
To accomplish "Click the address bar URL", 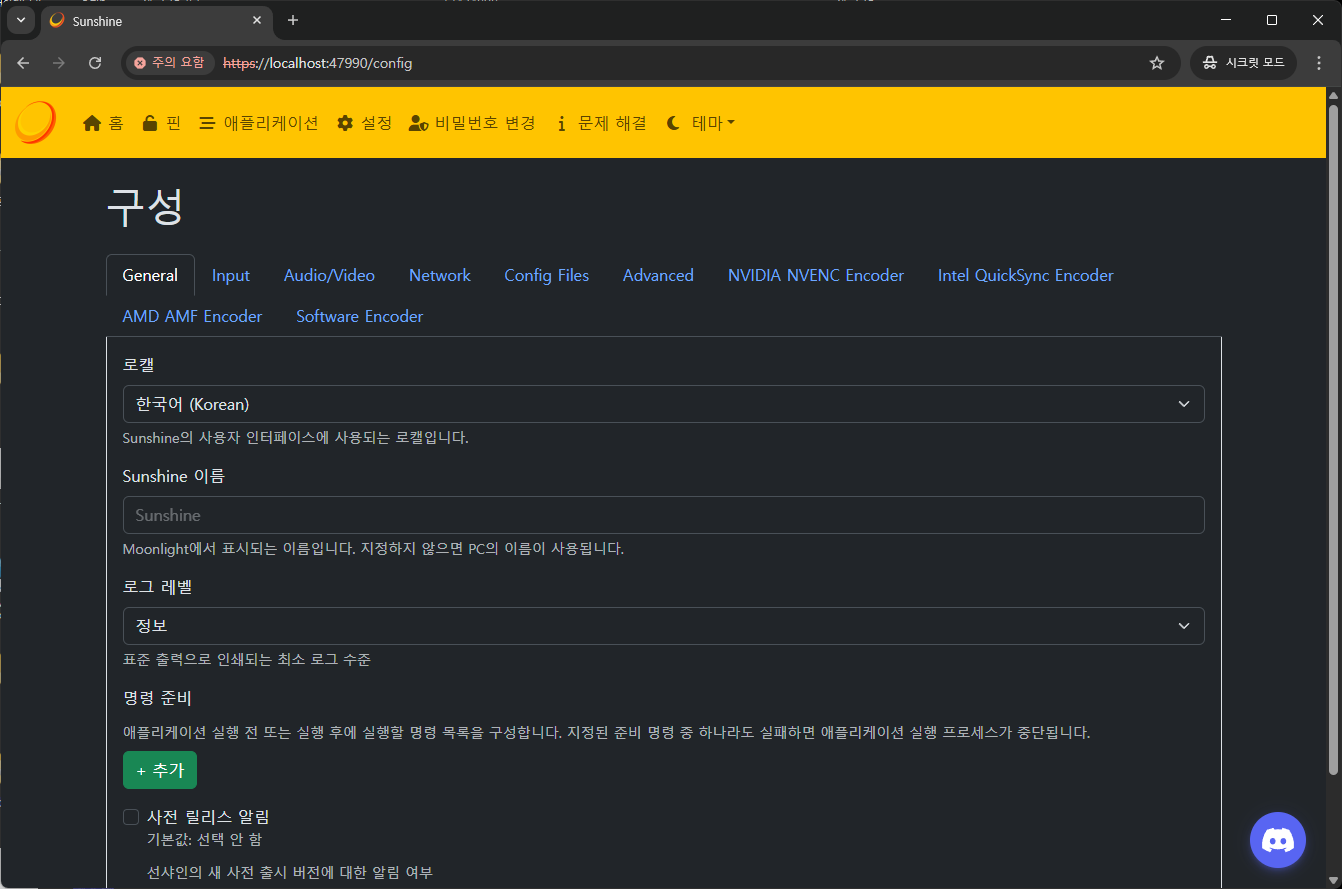I will (317, 63).
